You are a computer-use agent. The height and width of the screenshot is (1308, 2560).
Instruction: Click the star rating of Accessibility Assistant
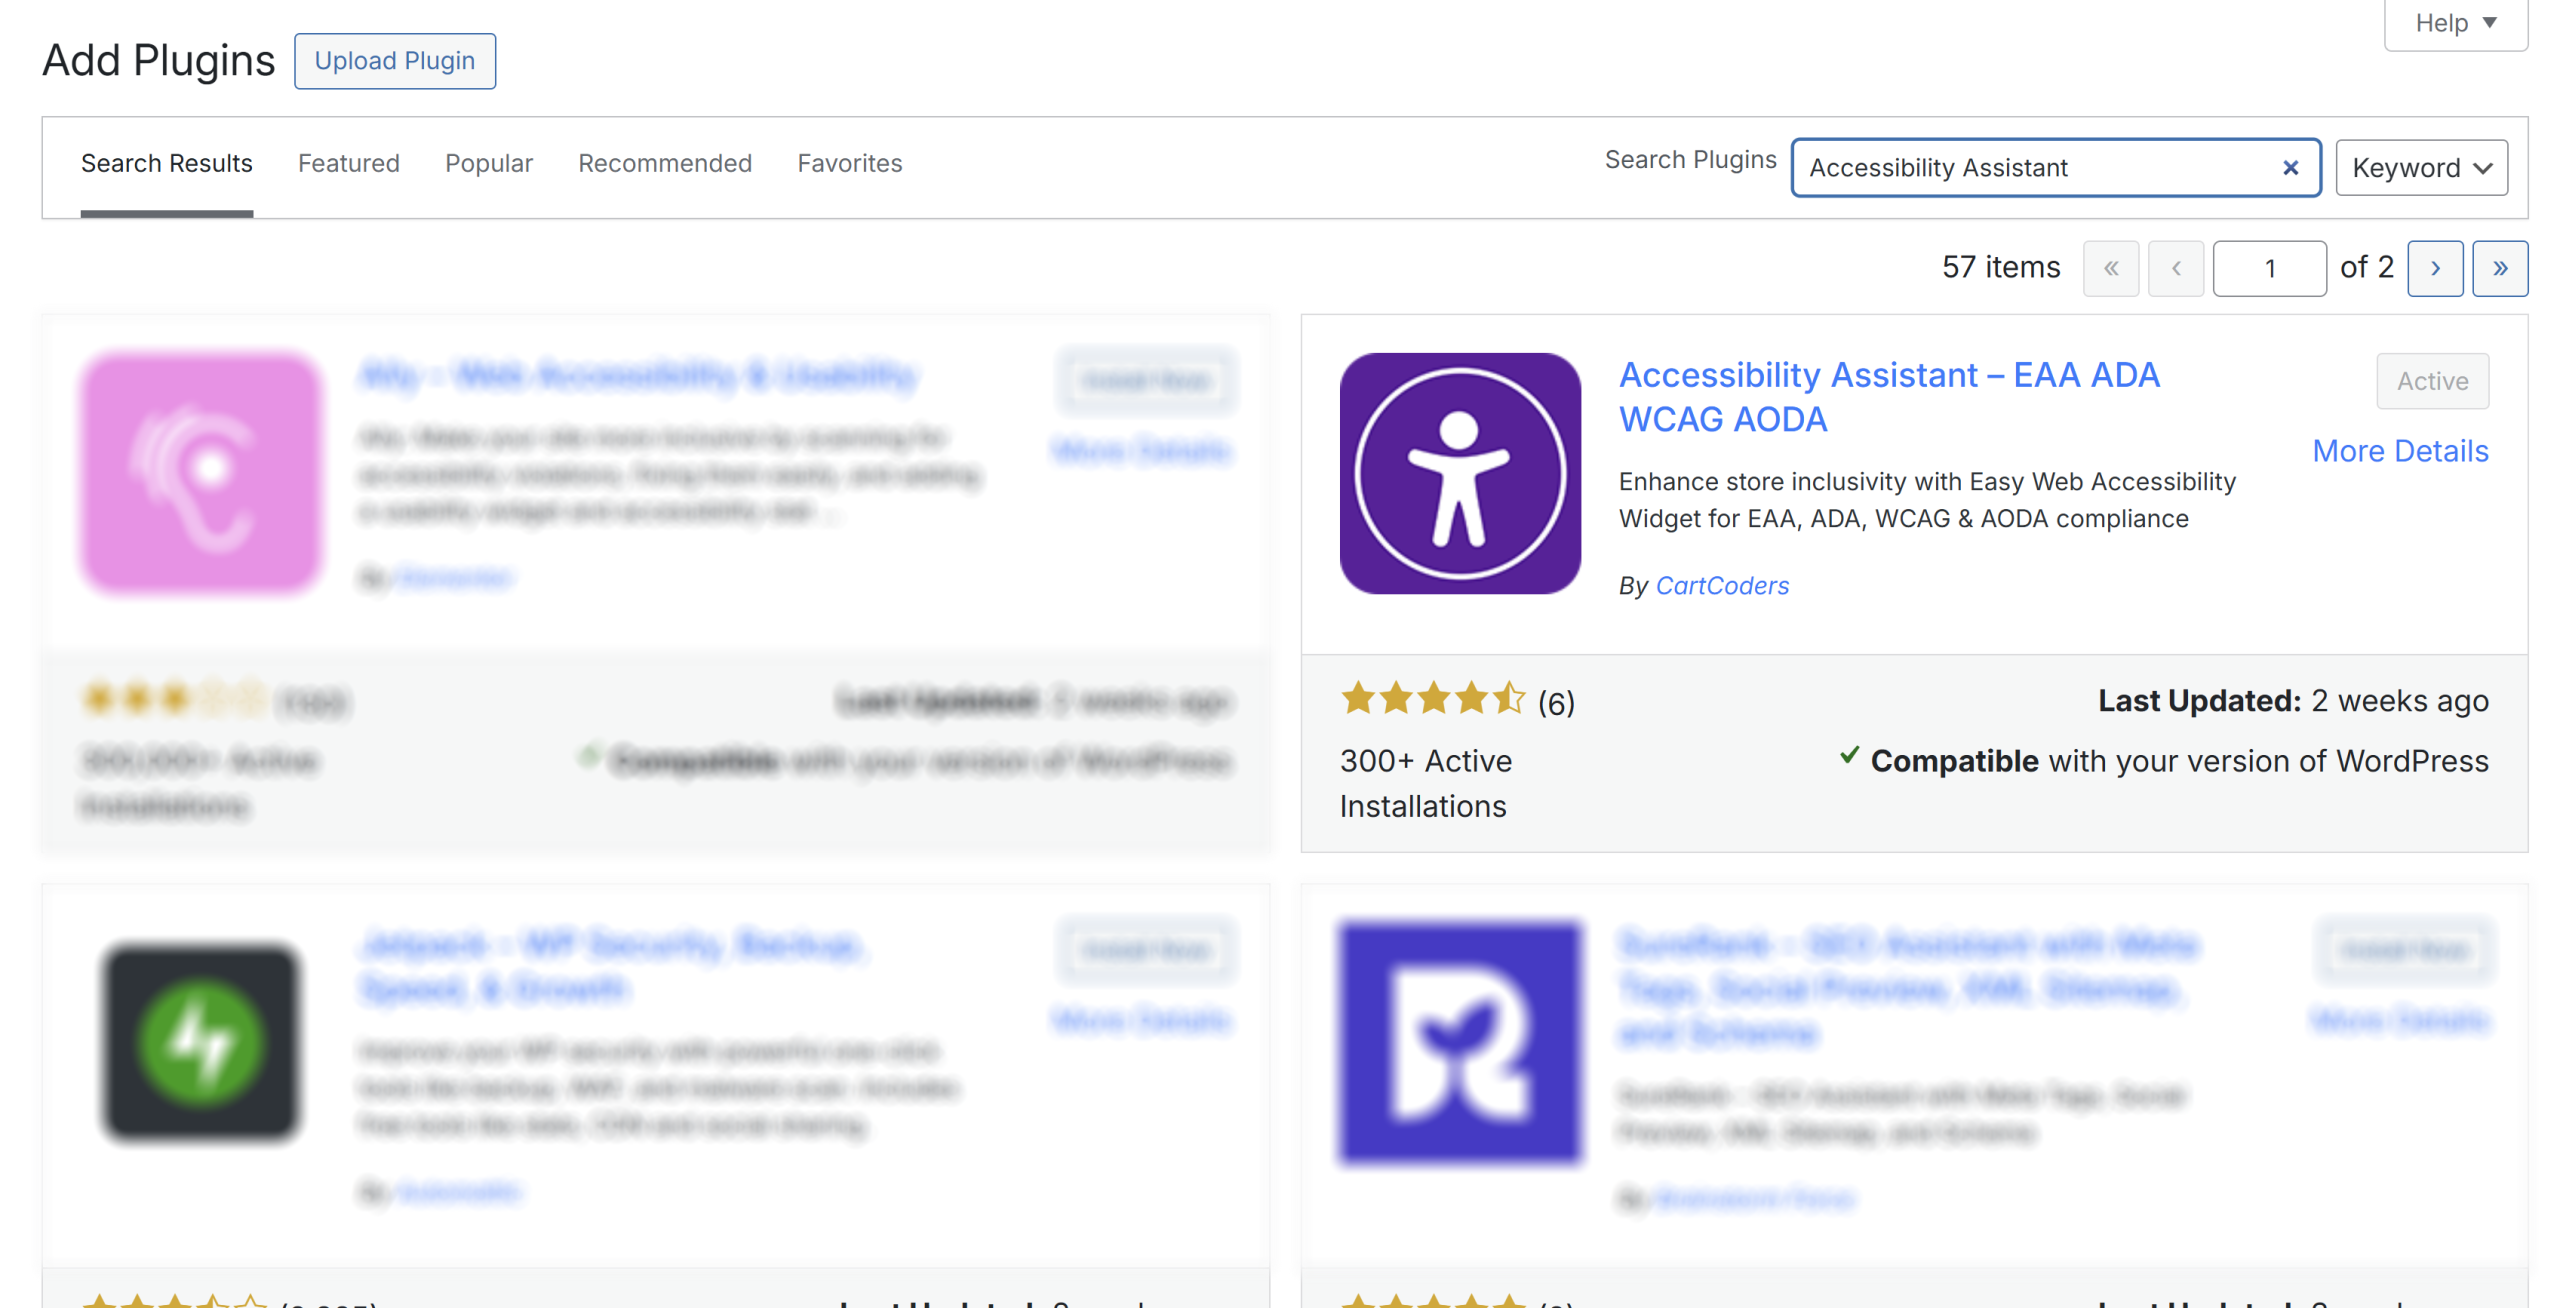point(1432,699)
